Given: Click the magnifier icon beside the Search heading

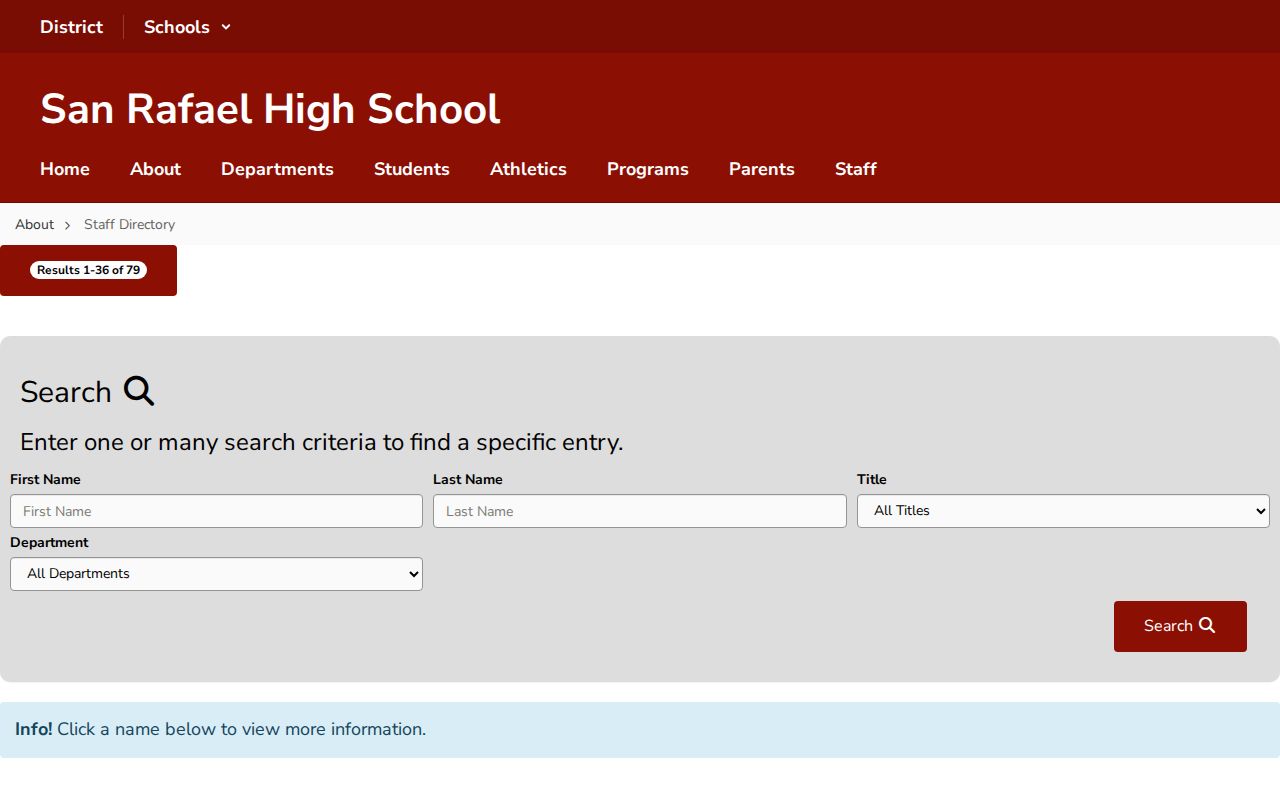Looking at the screenshot, I should (x=139, y=391).
